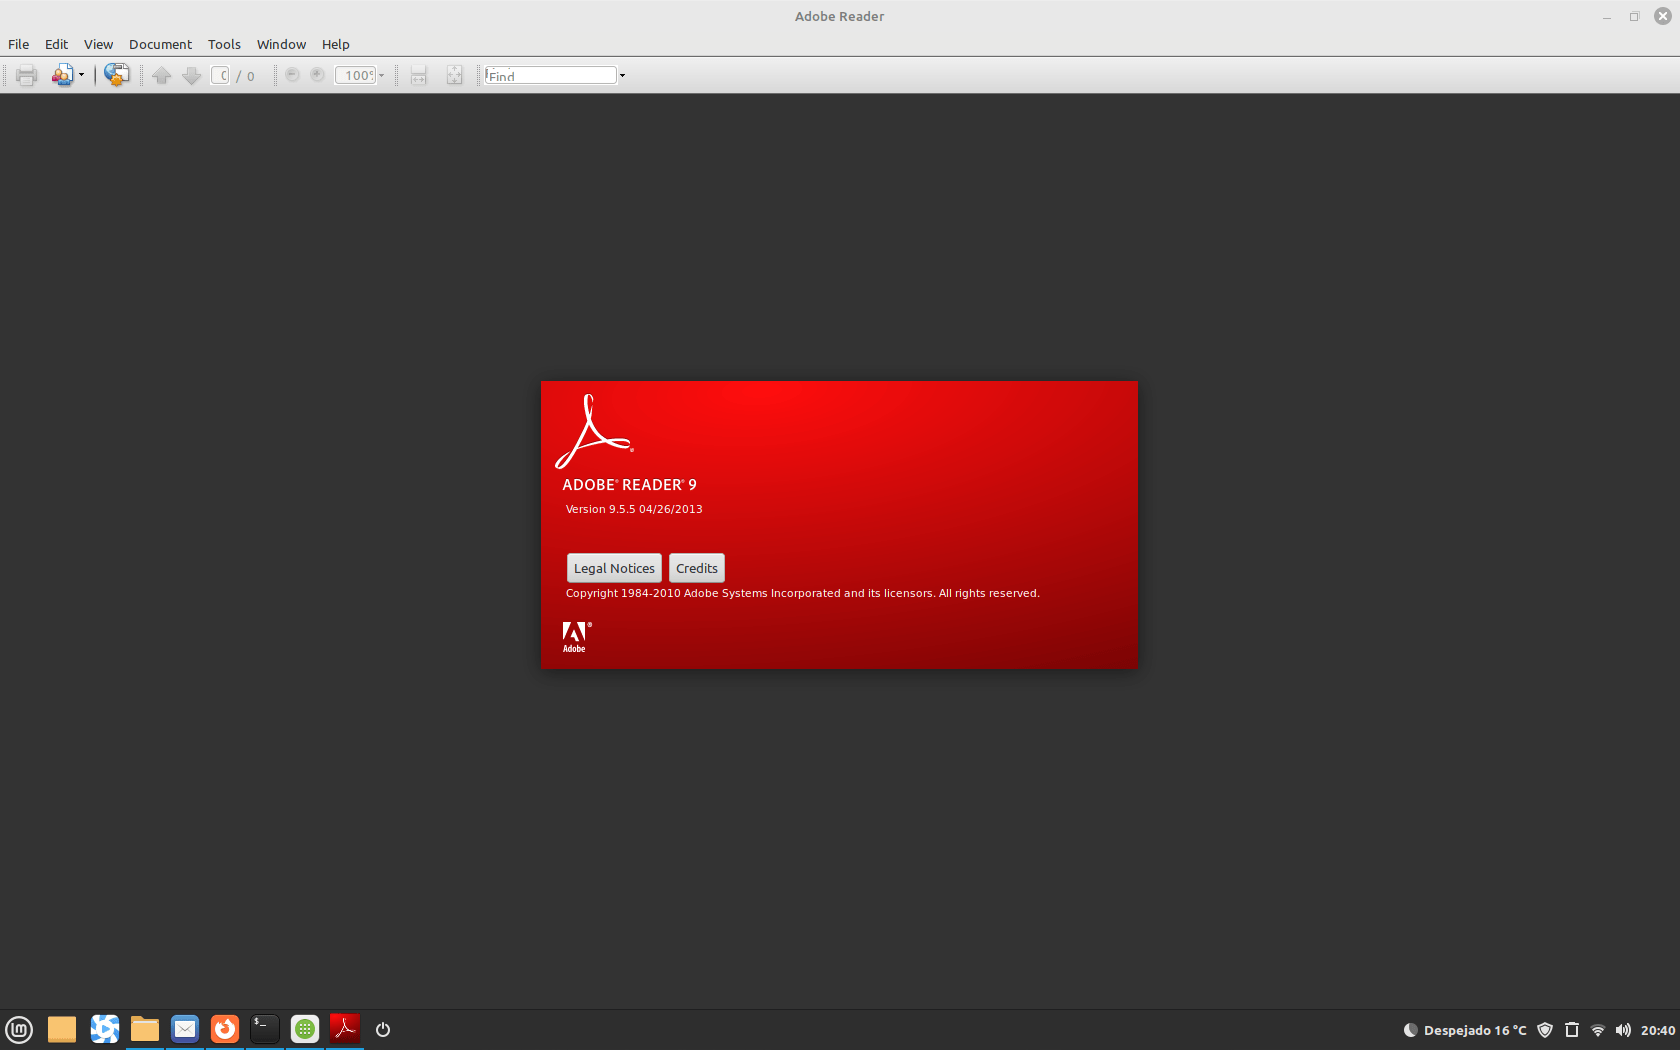Open the file manager from taskbar
1680x1050 pixels.
click(x=145, y=1029)
